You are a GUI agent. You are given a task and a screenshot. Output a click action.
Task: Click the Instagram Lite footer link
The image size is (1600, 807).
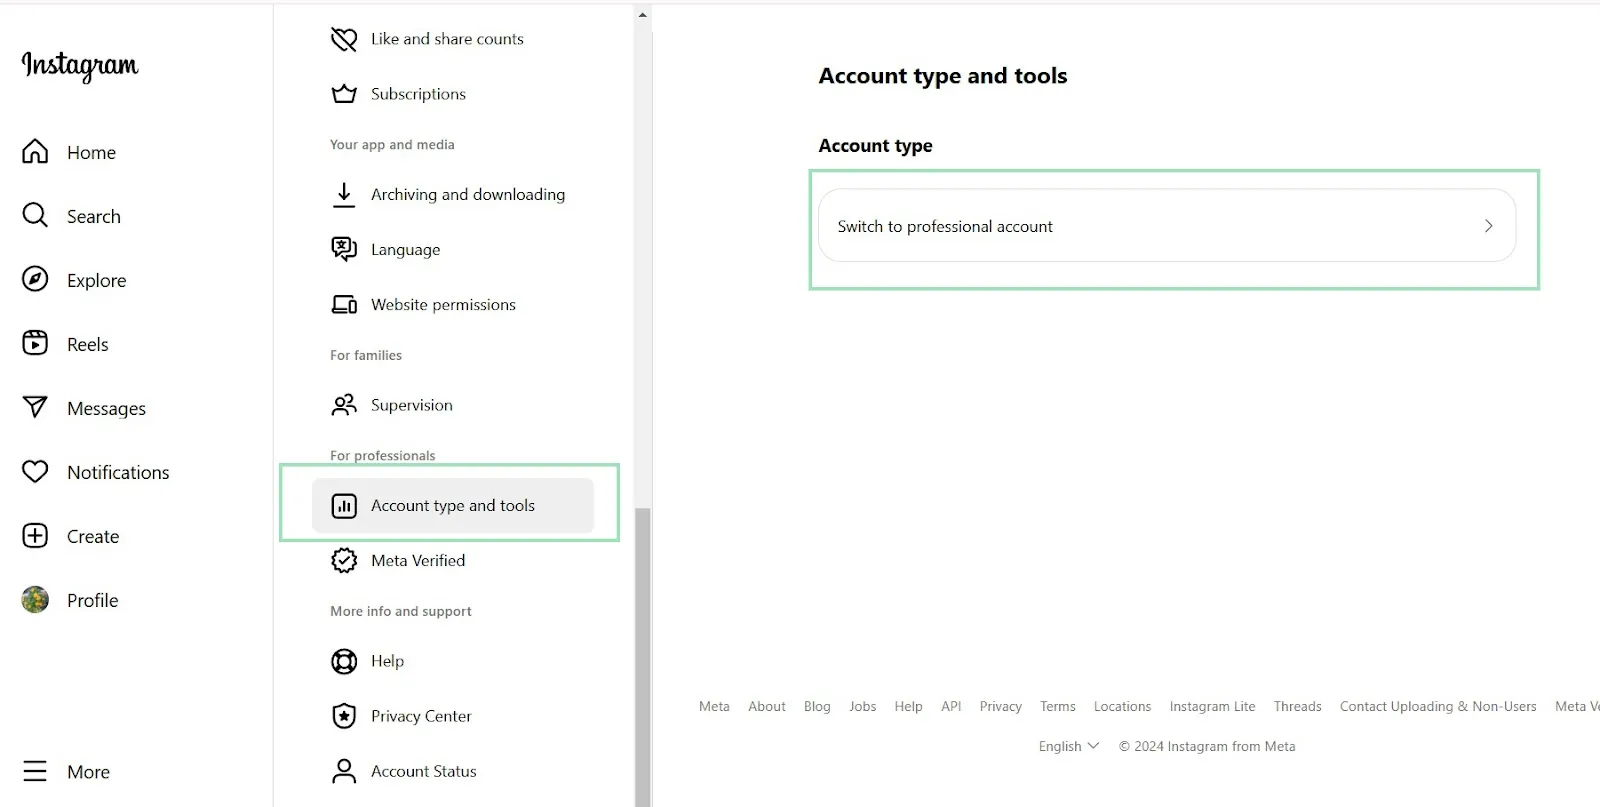pyautogui.click(x=1212, y=706)
